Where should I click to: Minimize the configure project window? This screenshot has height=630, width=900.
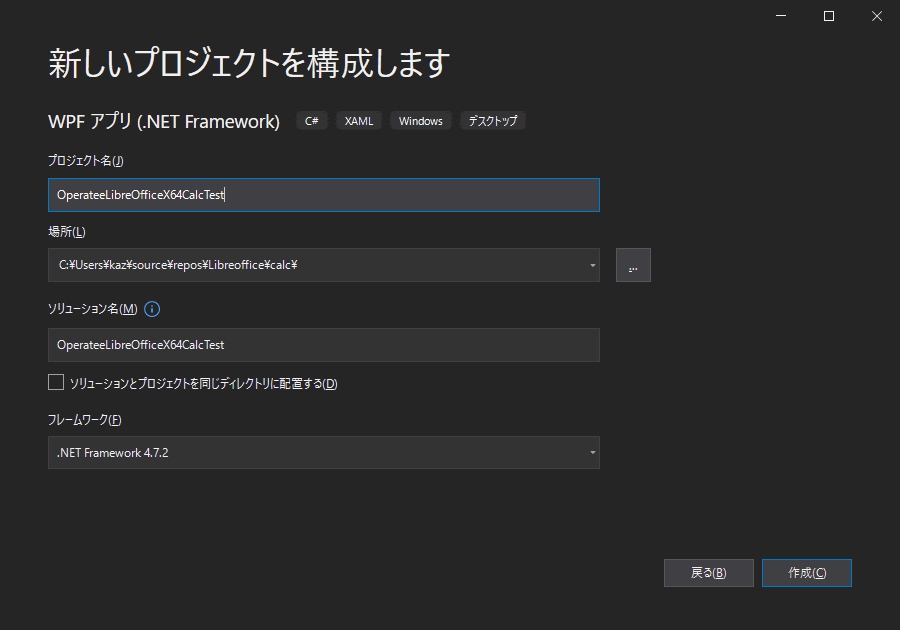tap(781, 16)
